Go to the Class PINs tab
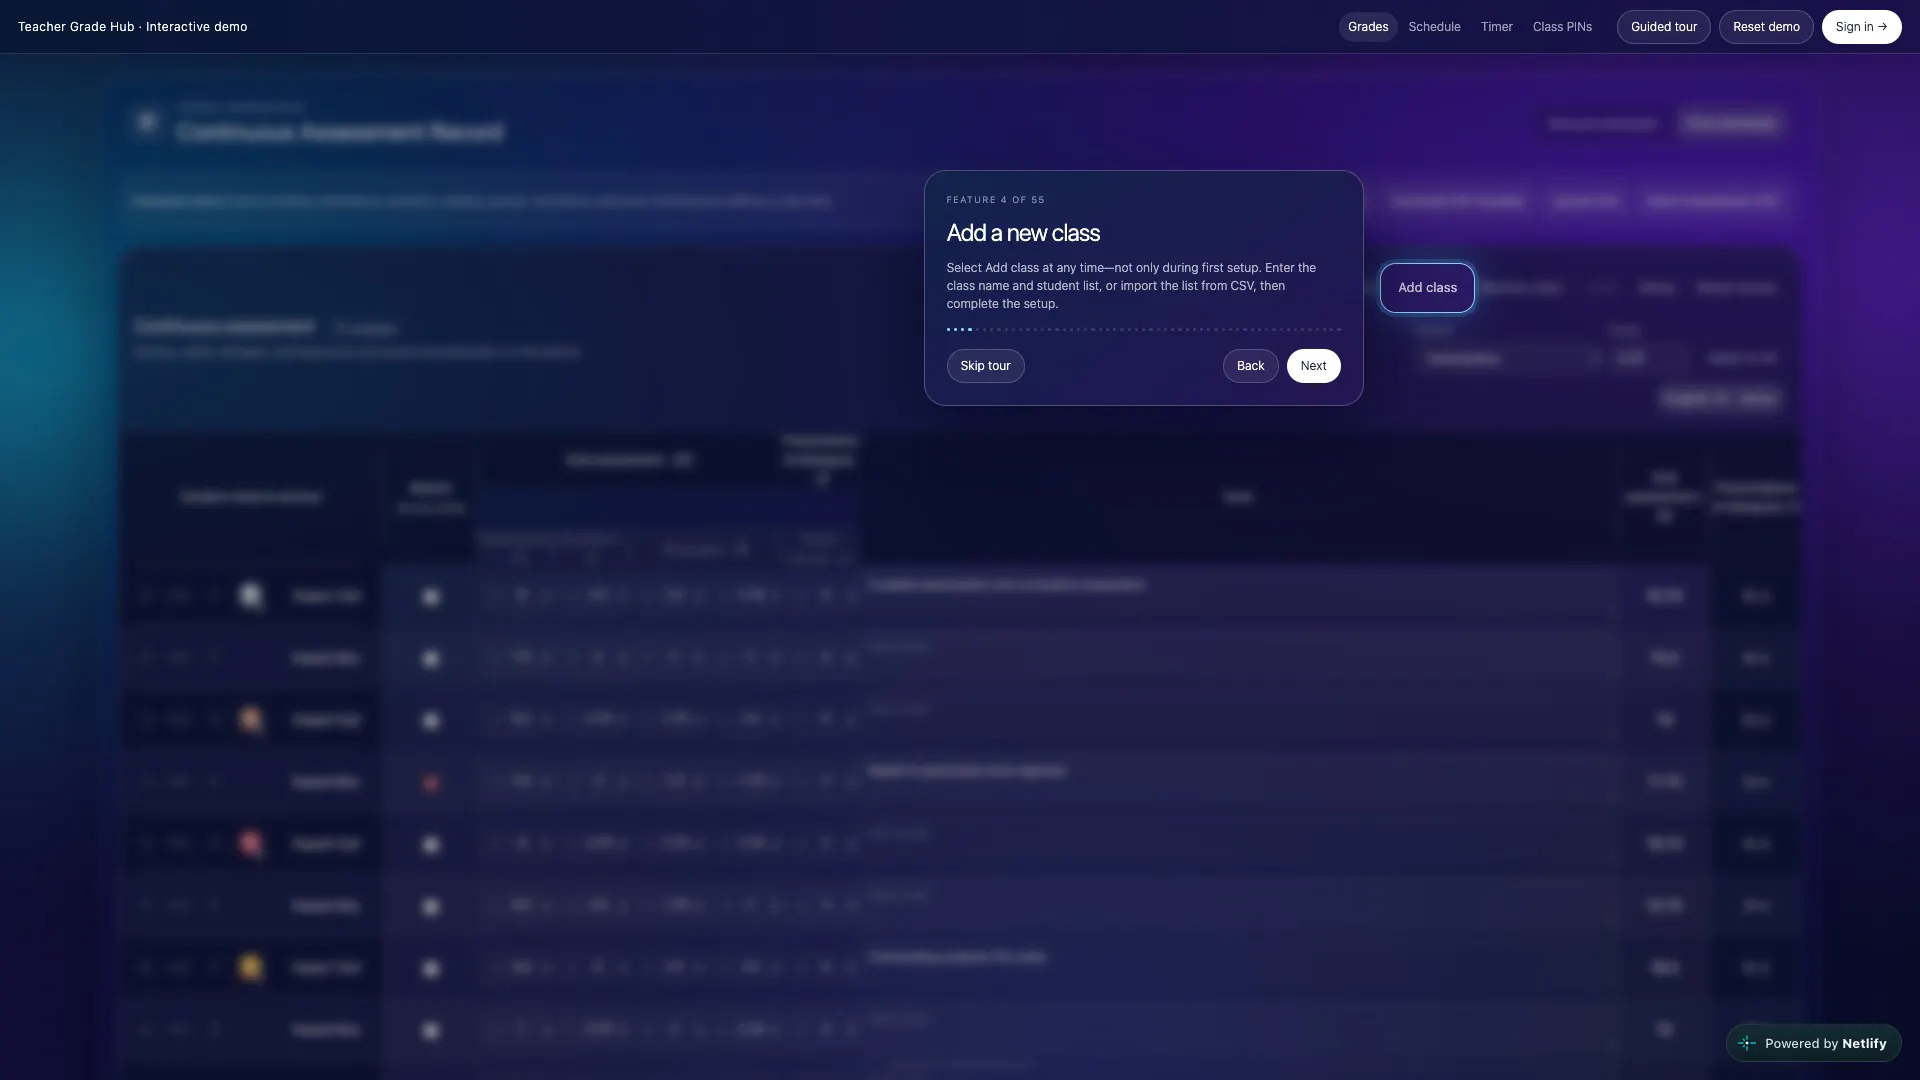 click(1561, 27)
